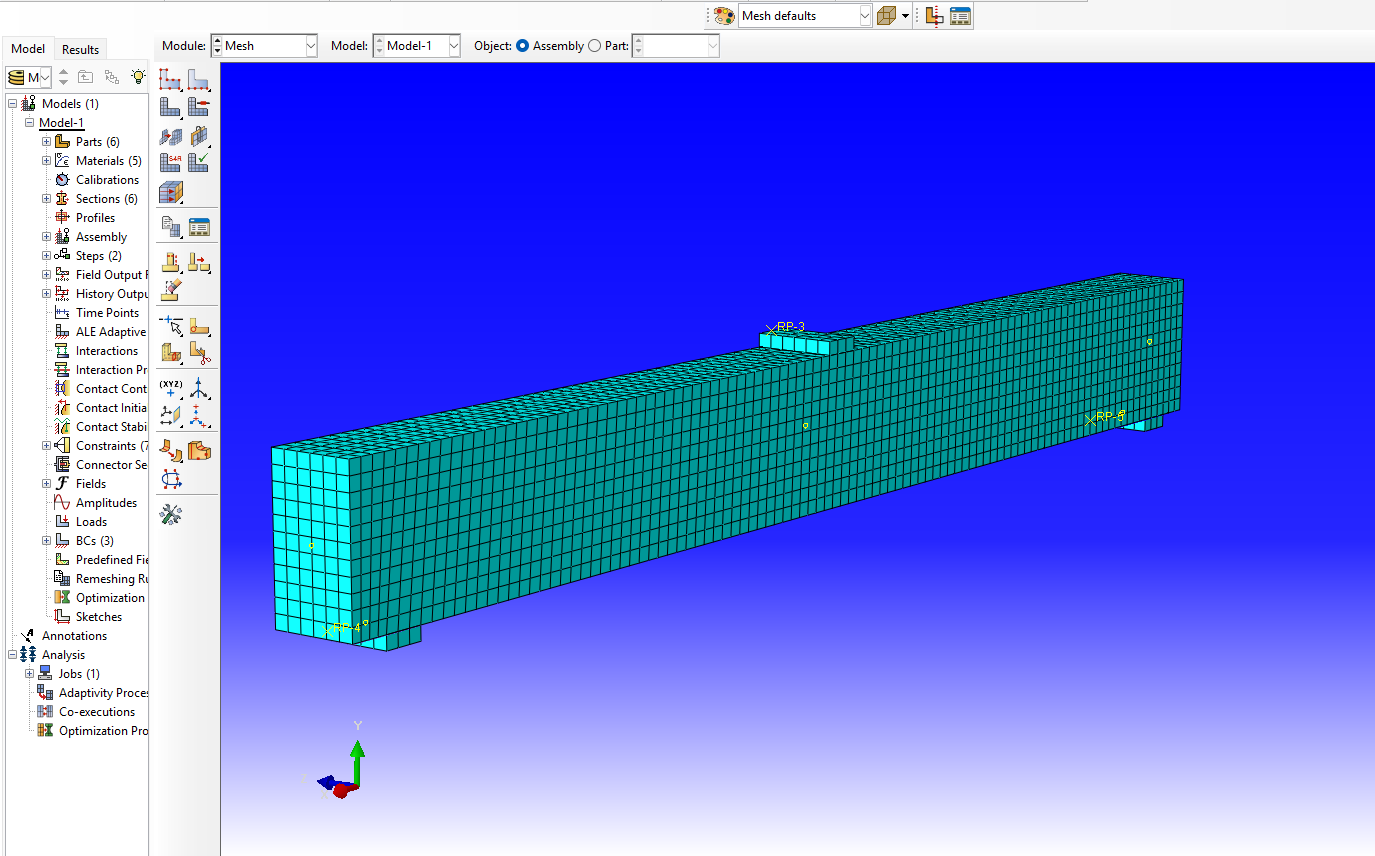Click the RP-3 reference point label
1375x856 pixels.
790,327
